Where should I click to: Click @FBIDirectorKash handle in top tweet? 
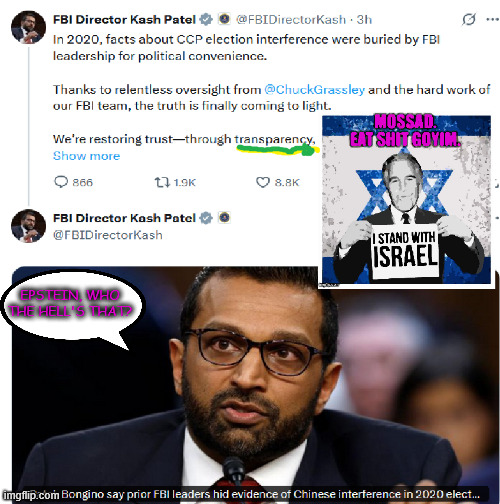click(291, 20)
